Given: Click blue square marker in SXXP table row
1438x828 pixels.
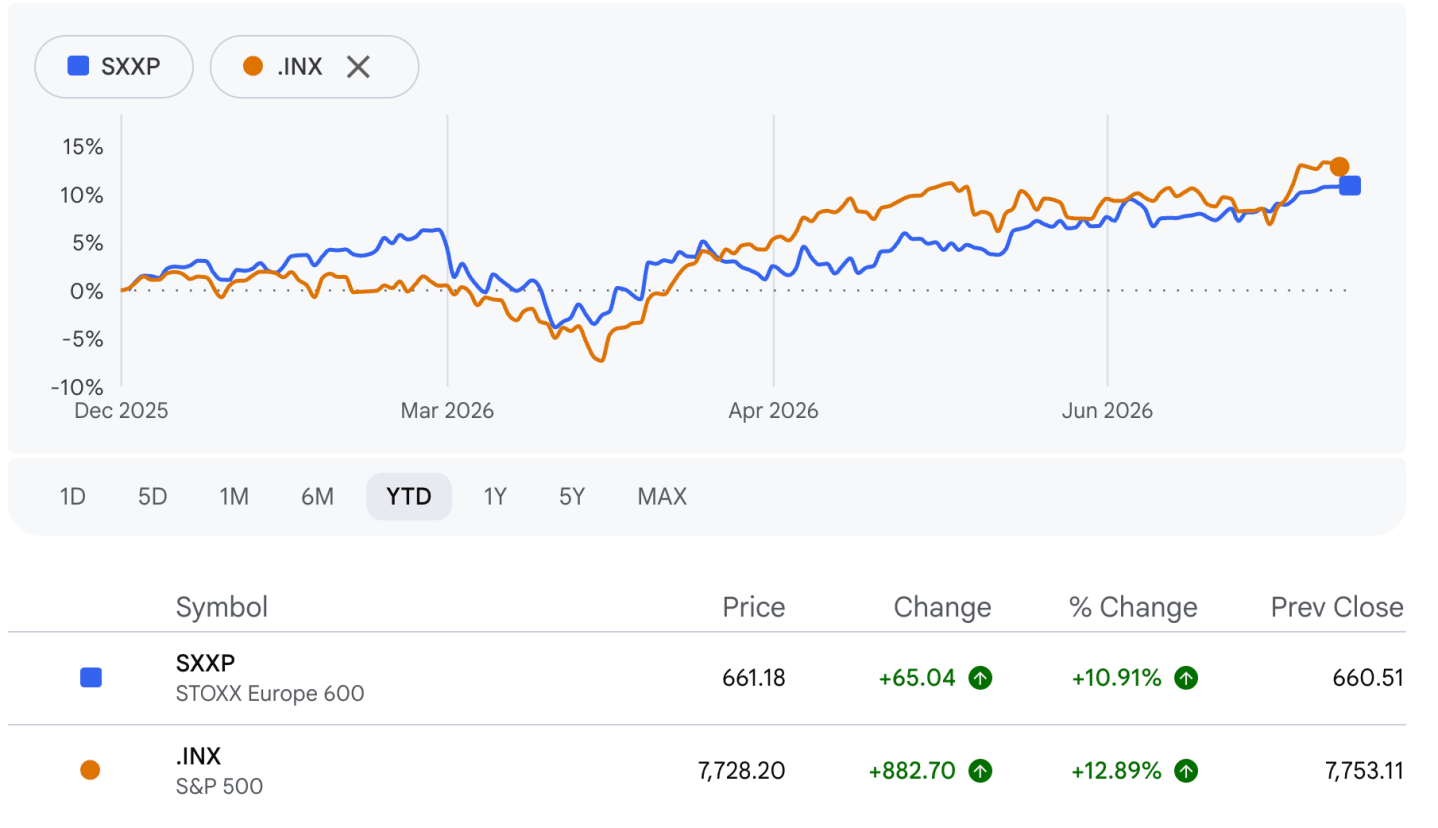Looking at the screenshot, I should coord(90,678).
